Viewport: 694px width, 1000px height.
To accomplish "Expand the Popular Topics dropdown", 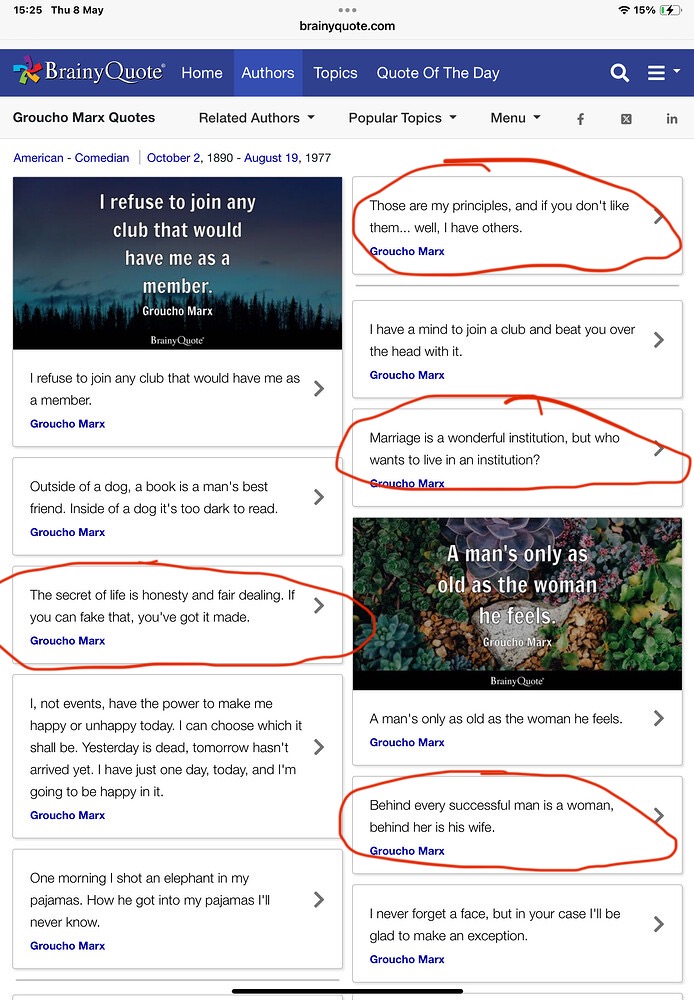I will (402, 118).
